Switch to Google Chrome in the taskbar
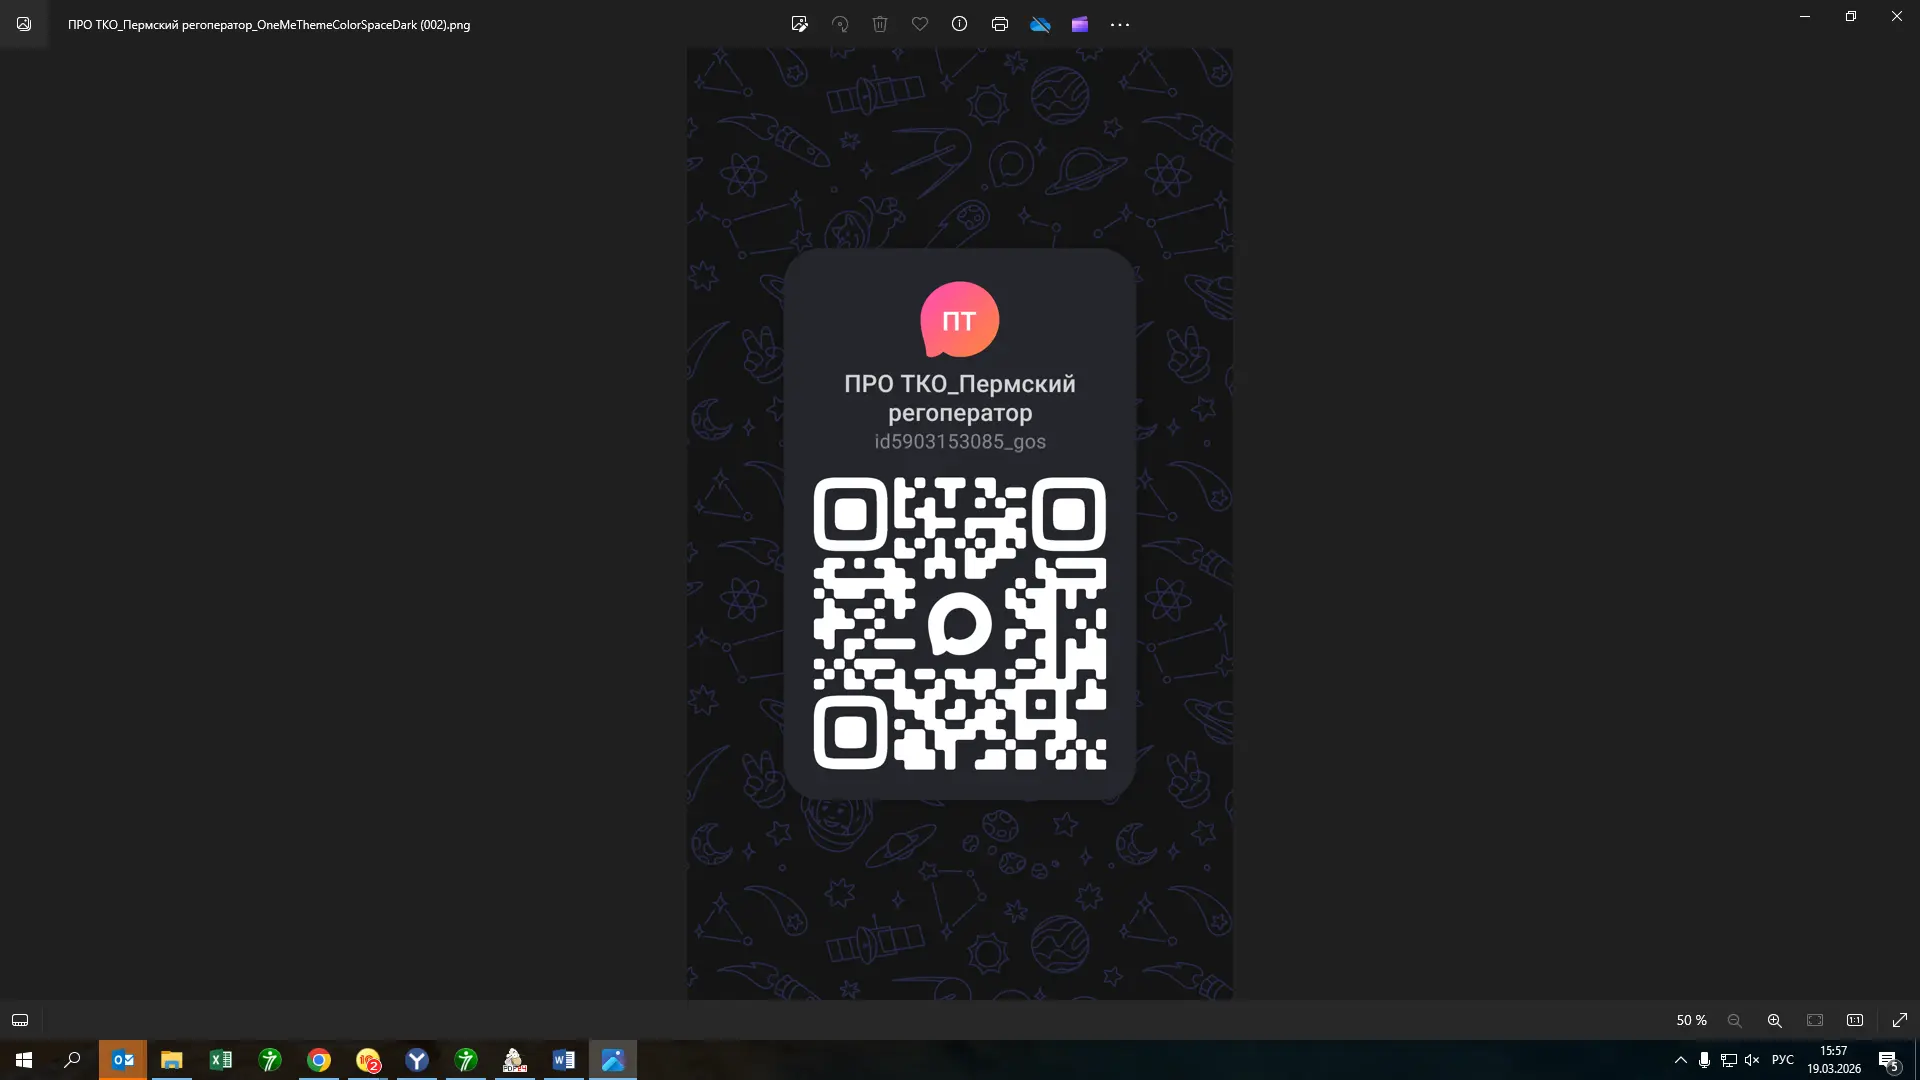This screenshot has width=1920, height=1080. 319,1060
